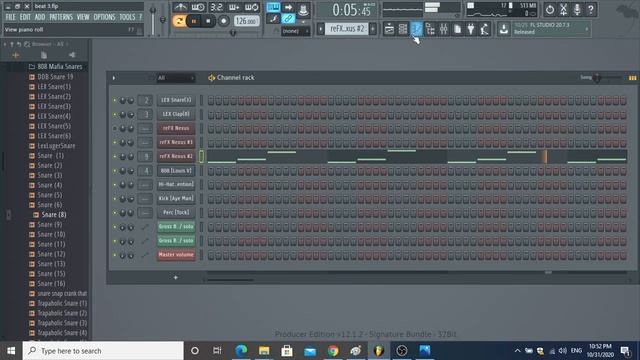
Task: Mute the reFX Nexus #1 channel
Action: tap(115, 143)
